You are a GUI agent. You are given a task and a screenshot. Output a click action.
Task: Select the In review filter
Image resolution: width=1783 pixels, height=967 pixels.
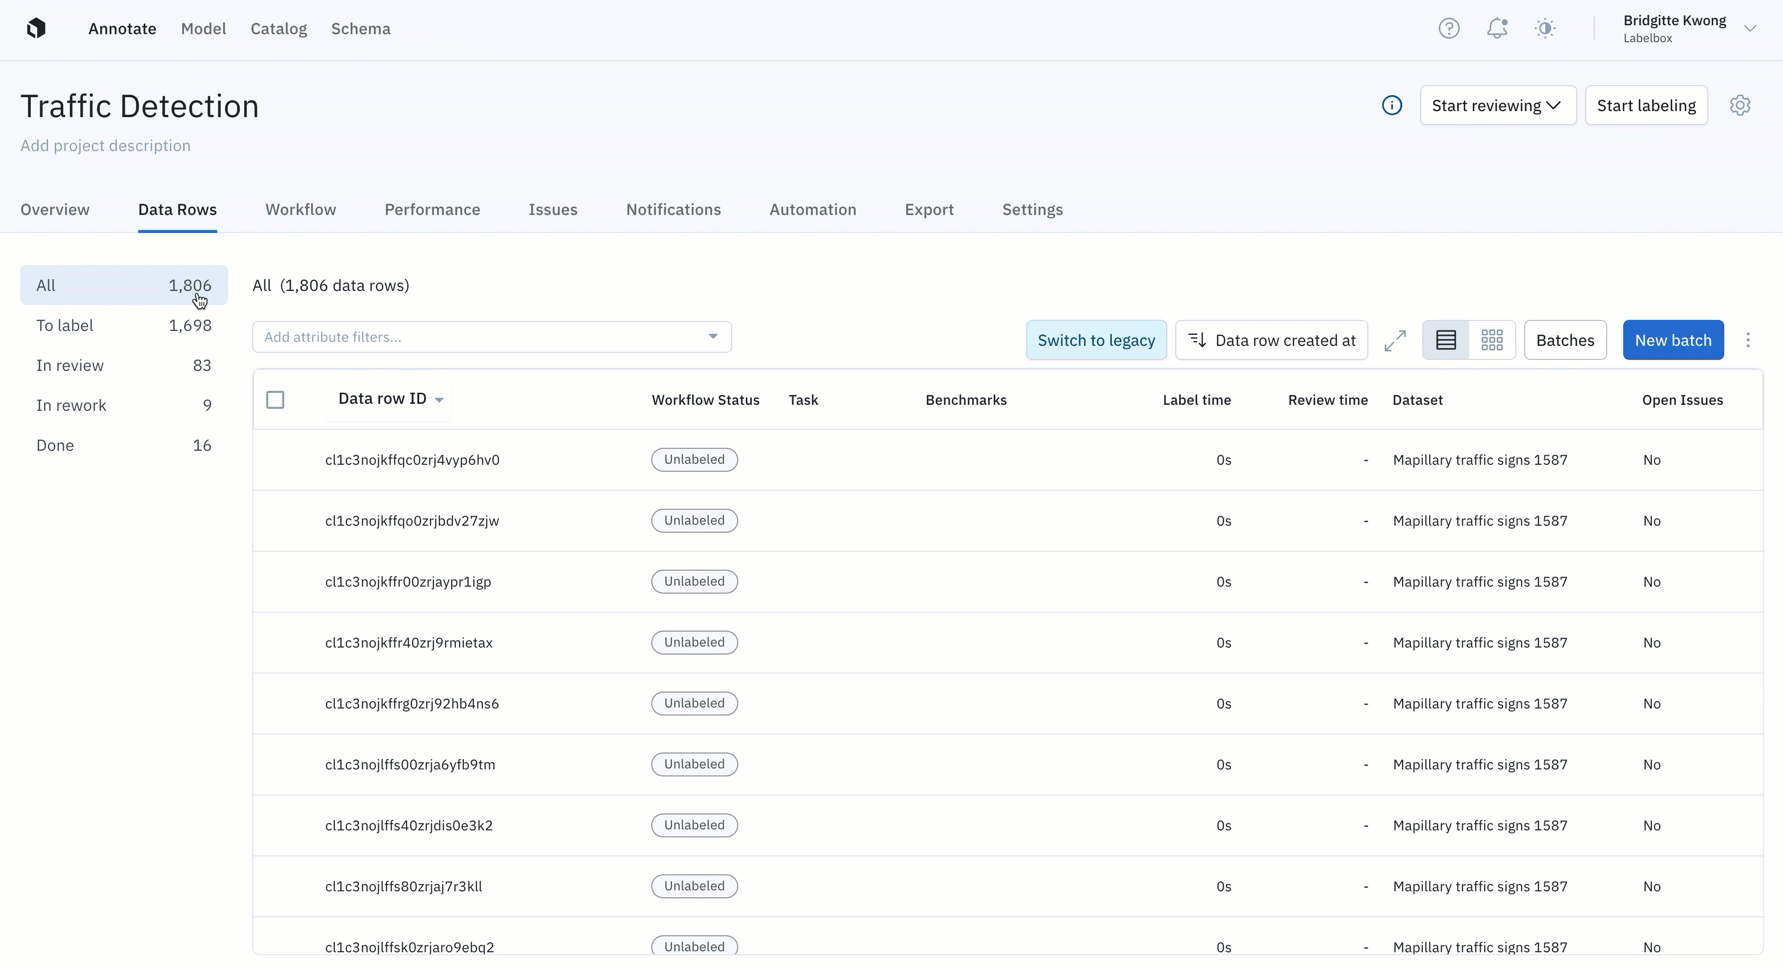[x=124, y=365]
